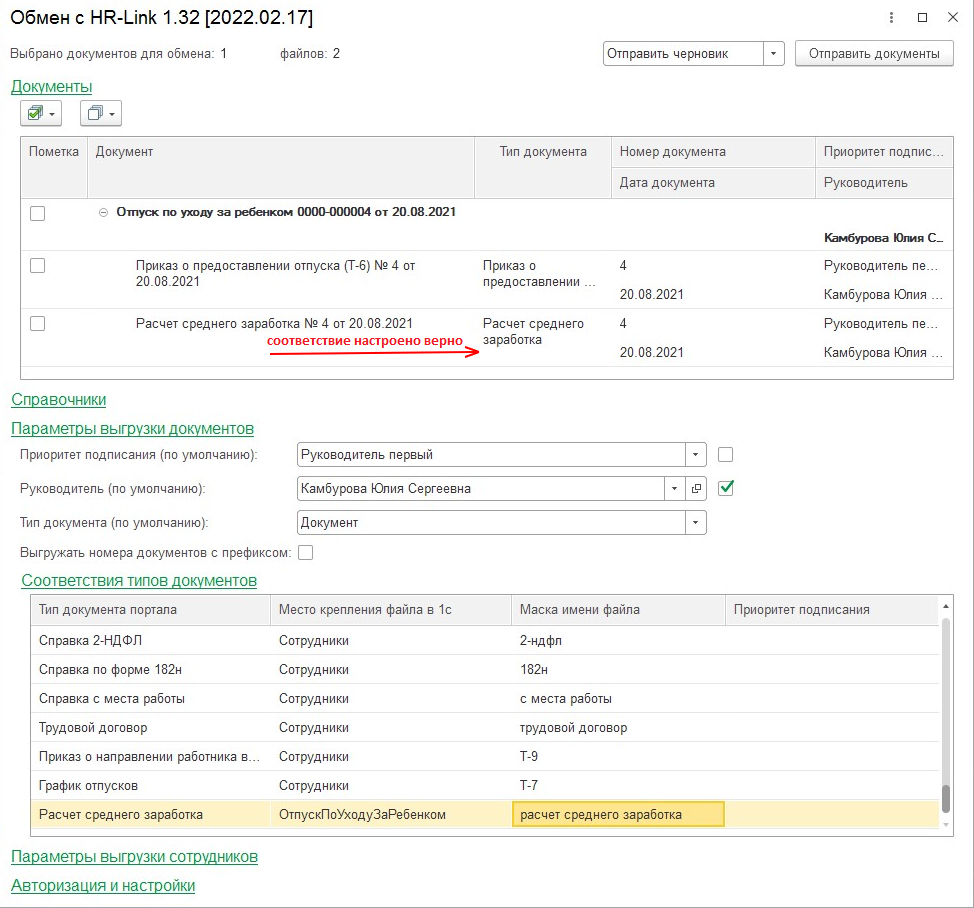Click Тип документа портала column header
This screenshot has height=908, width=974.
150,610
